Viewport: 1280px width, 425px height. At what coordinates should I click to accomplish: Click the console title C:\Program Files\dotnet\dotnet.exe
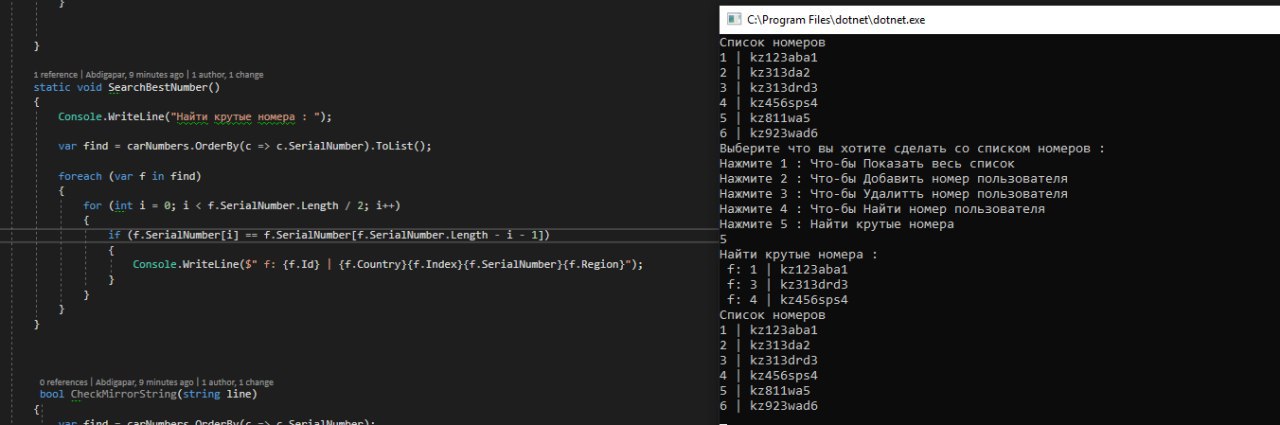(x=836, y=19)
